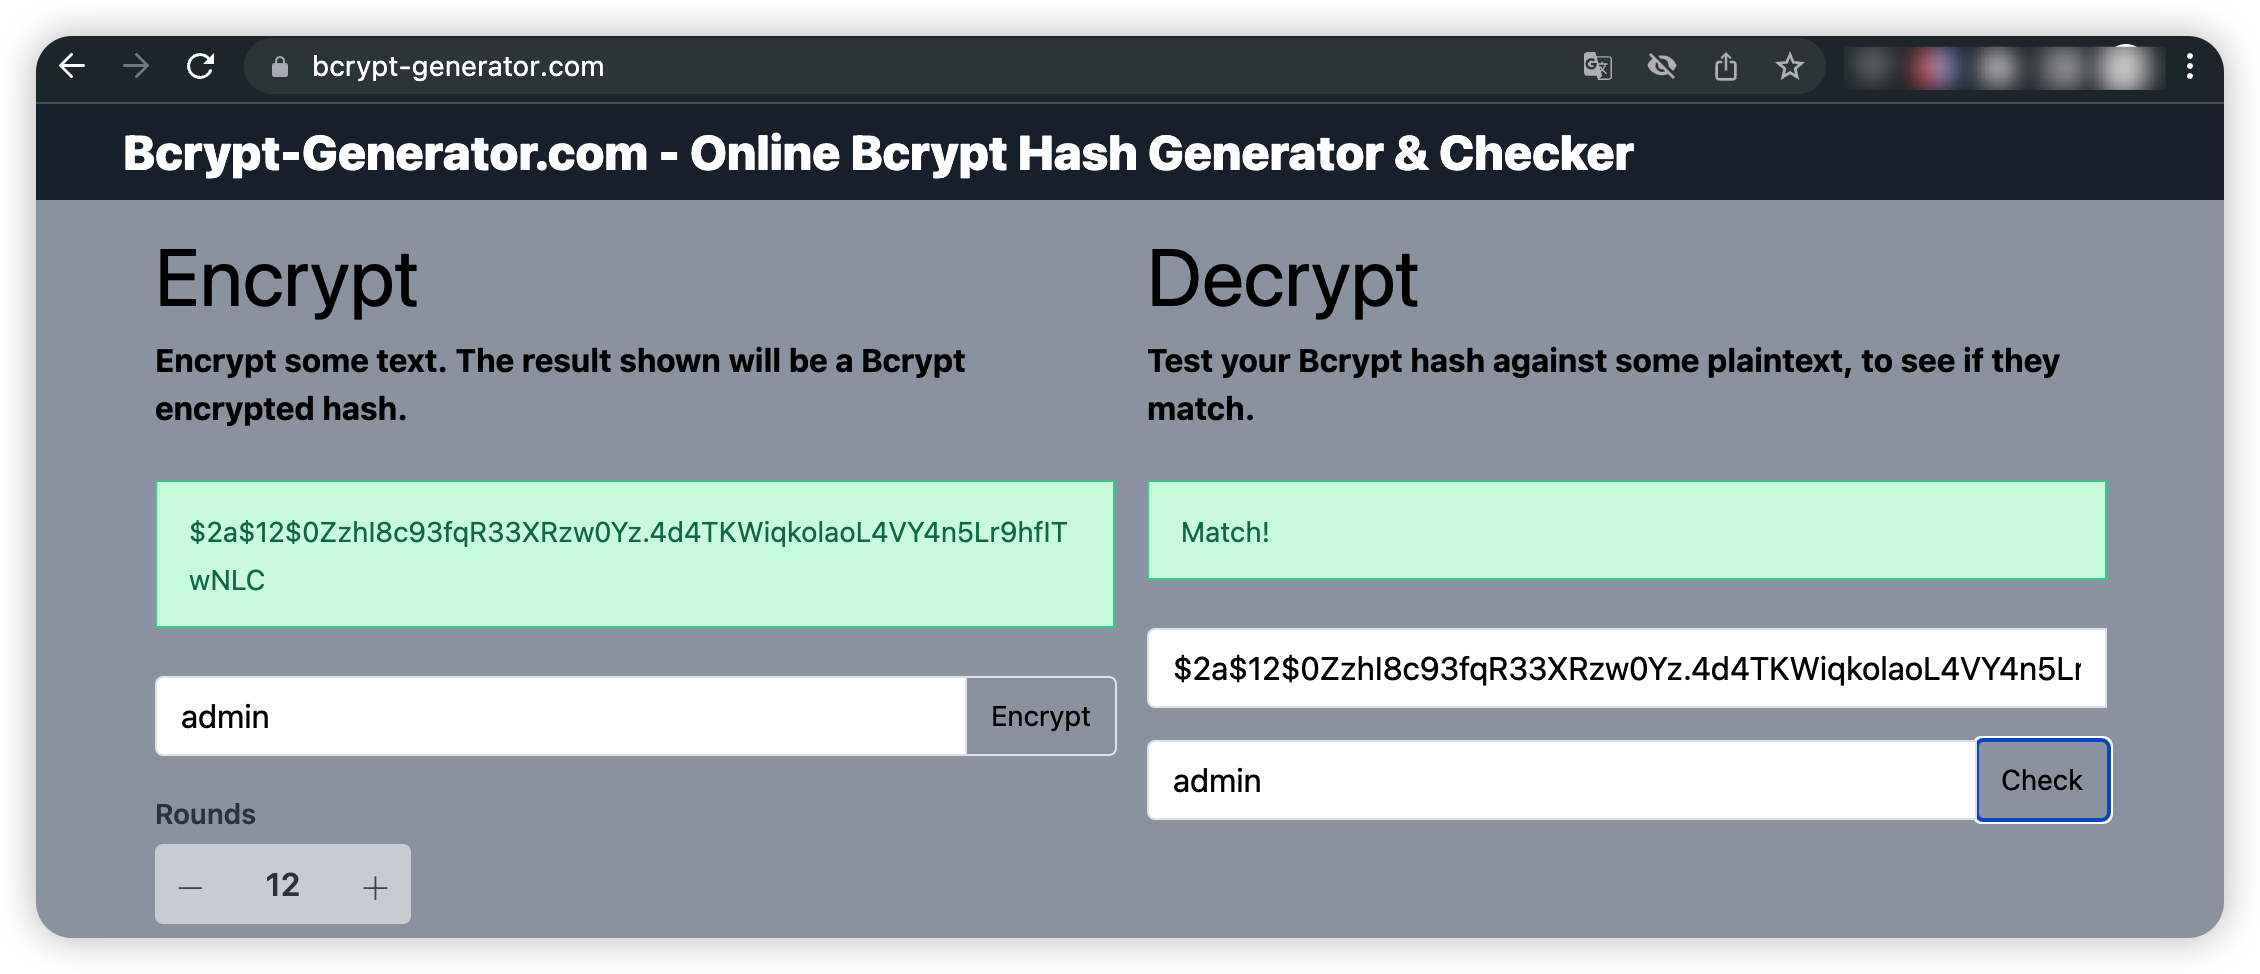Open the browser three-dot menu

click(2190, 66)
